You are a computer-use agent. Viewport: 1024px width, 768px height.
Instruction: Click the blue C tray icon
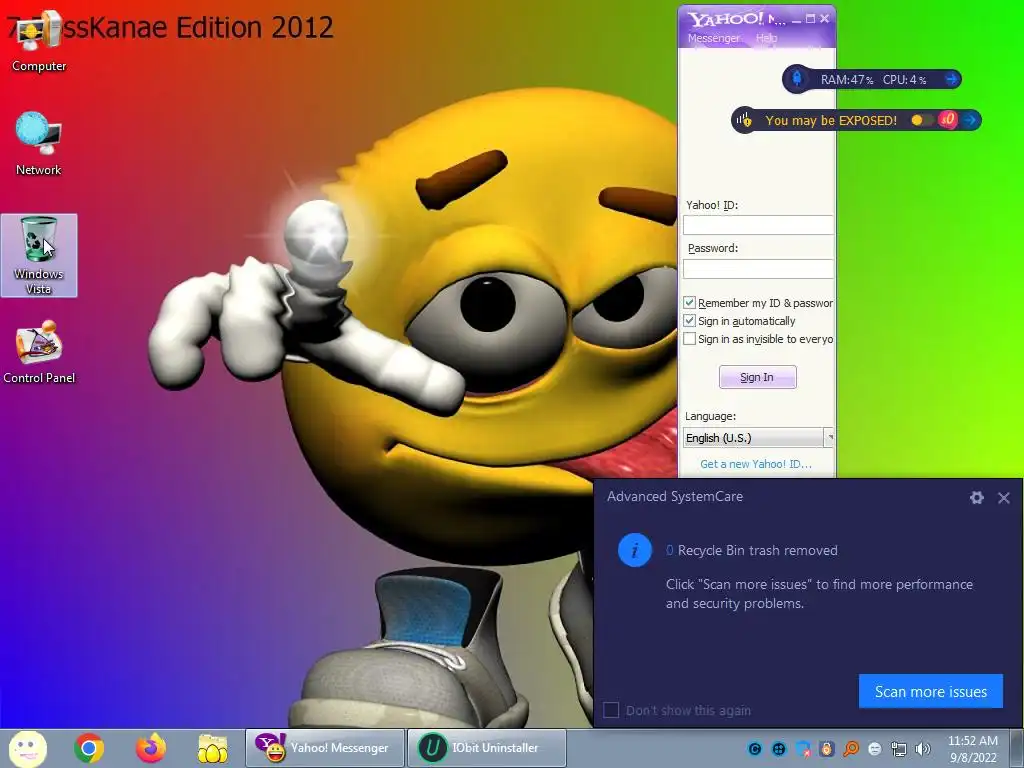pyautogui.click(x=755, y=749)
